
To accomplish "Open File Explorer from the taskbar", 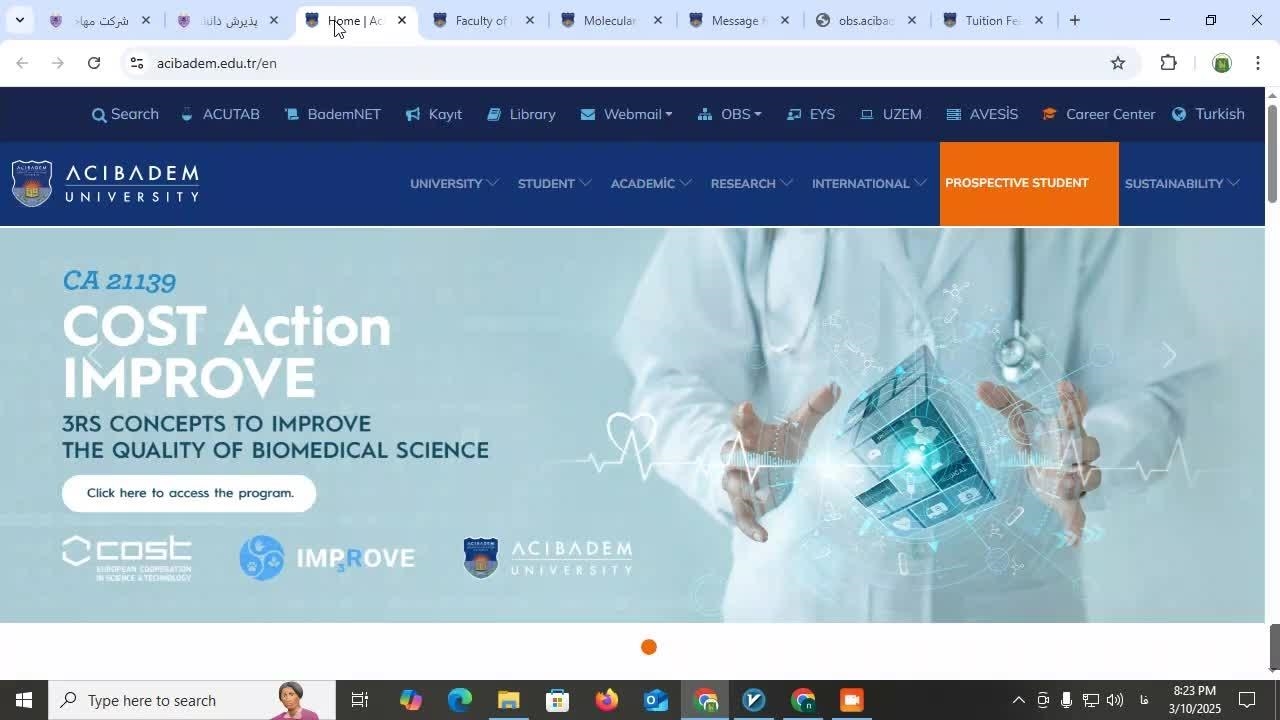I will coord(509,700).
